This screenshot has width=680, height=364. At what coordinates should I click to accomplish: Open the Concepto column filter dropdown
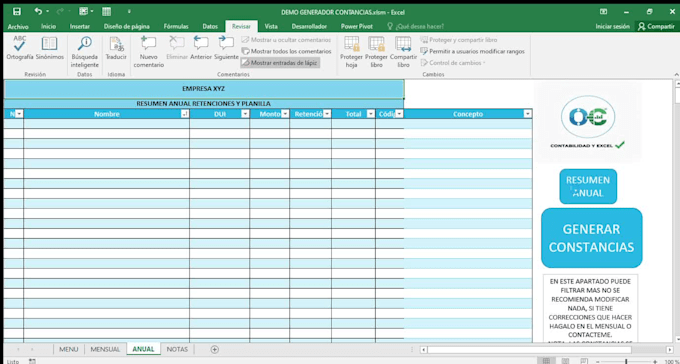(527, 114)
